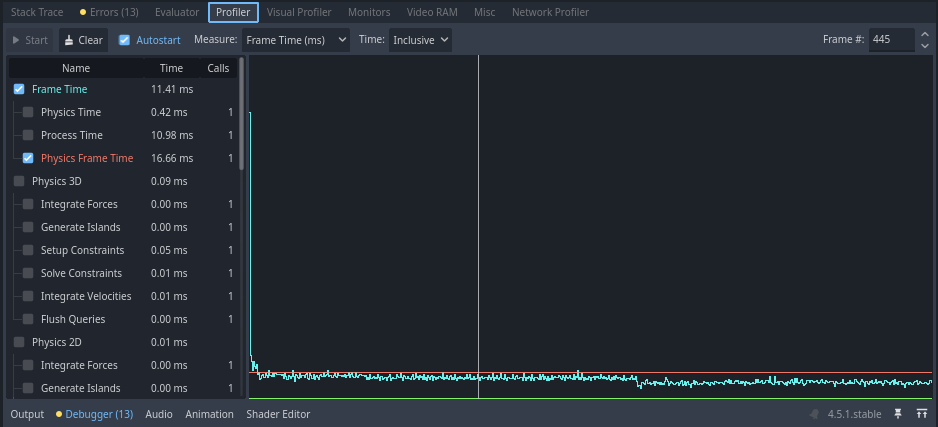The height and width of the screenshot is (427, 938).
Task: Uncheck Physics Frame Time checkbox
Action: coord(28,158)
